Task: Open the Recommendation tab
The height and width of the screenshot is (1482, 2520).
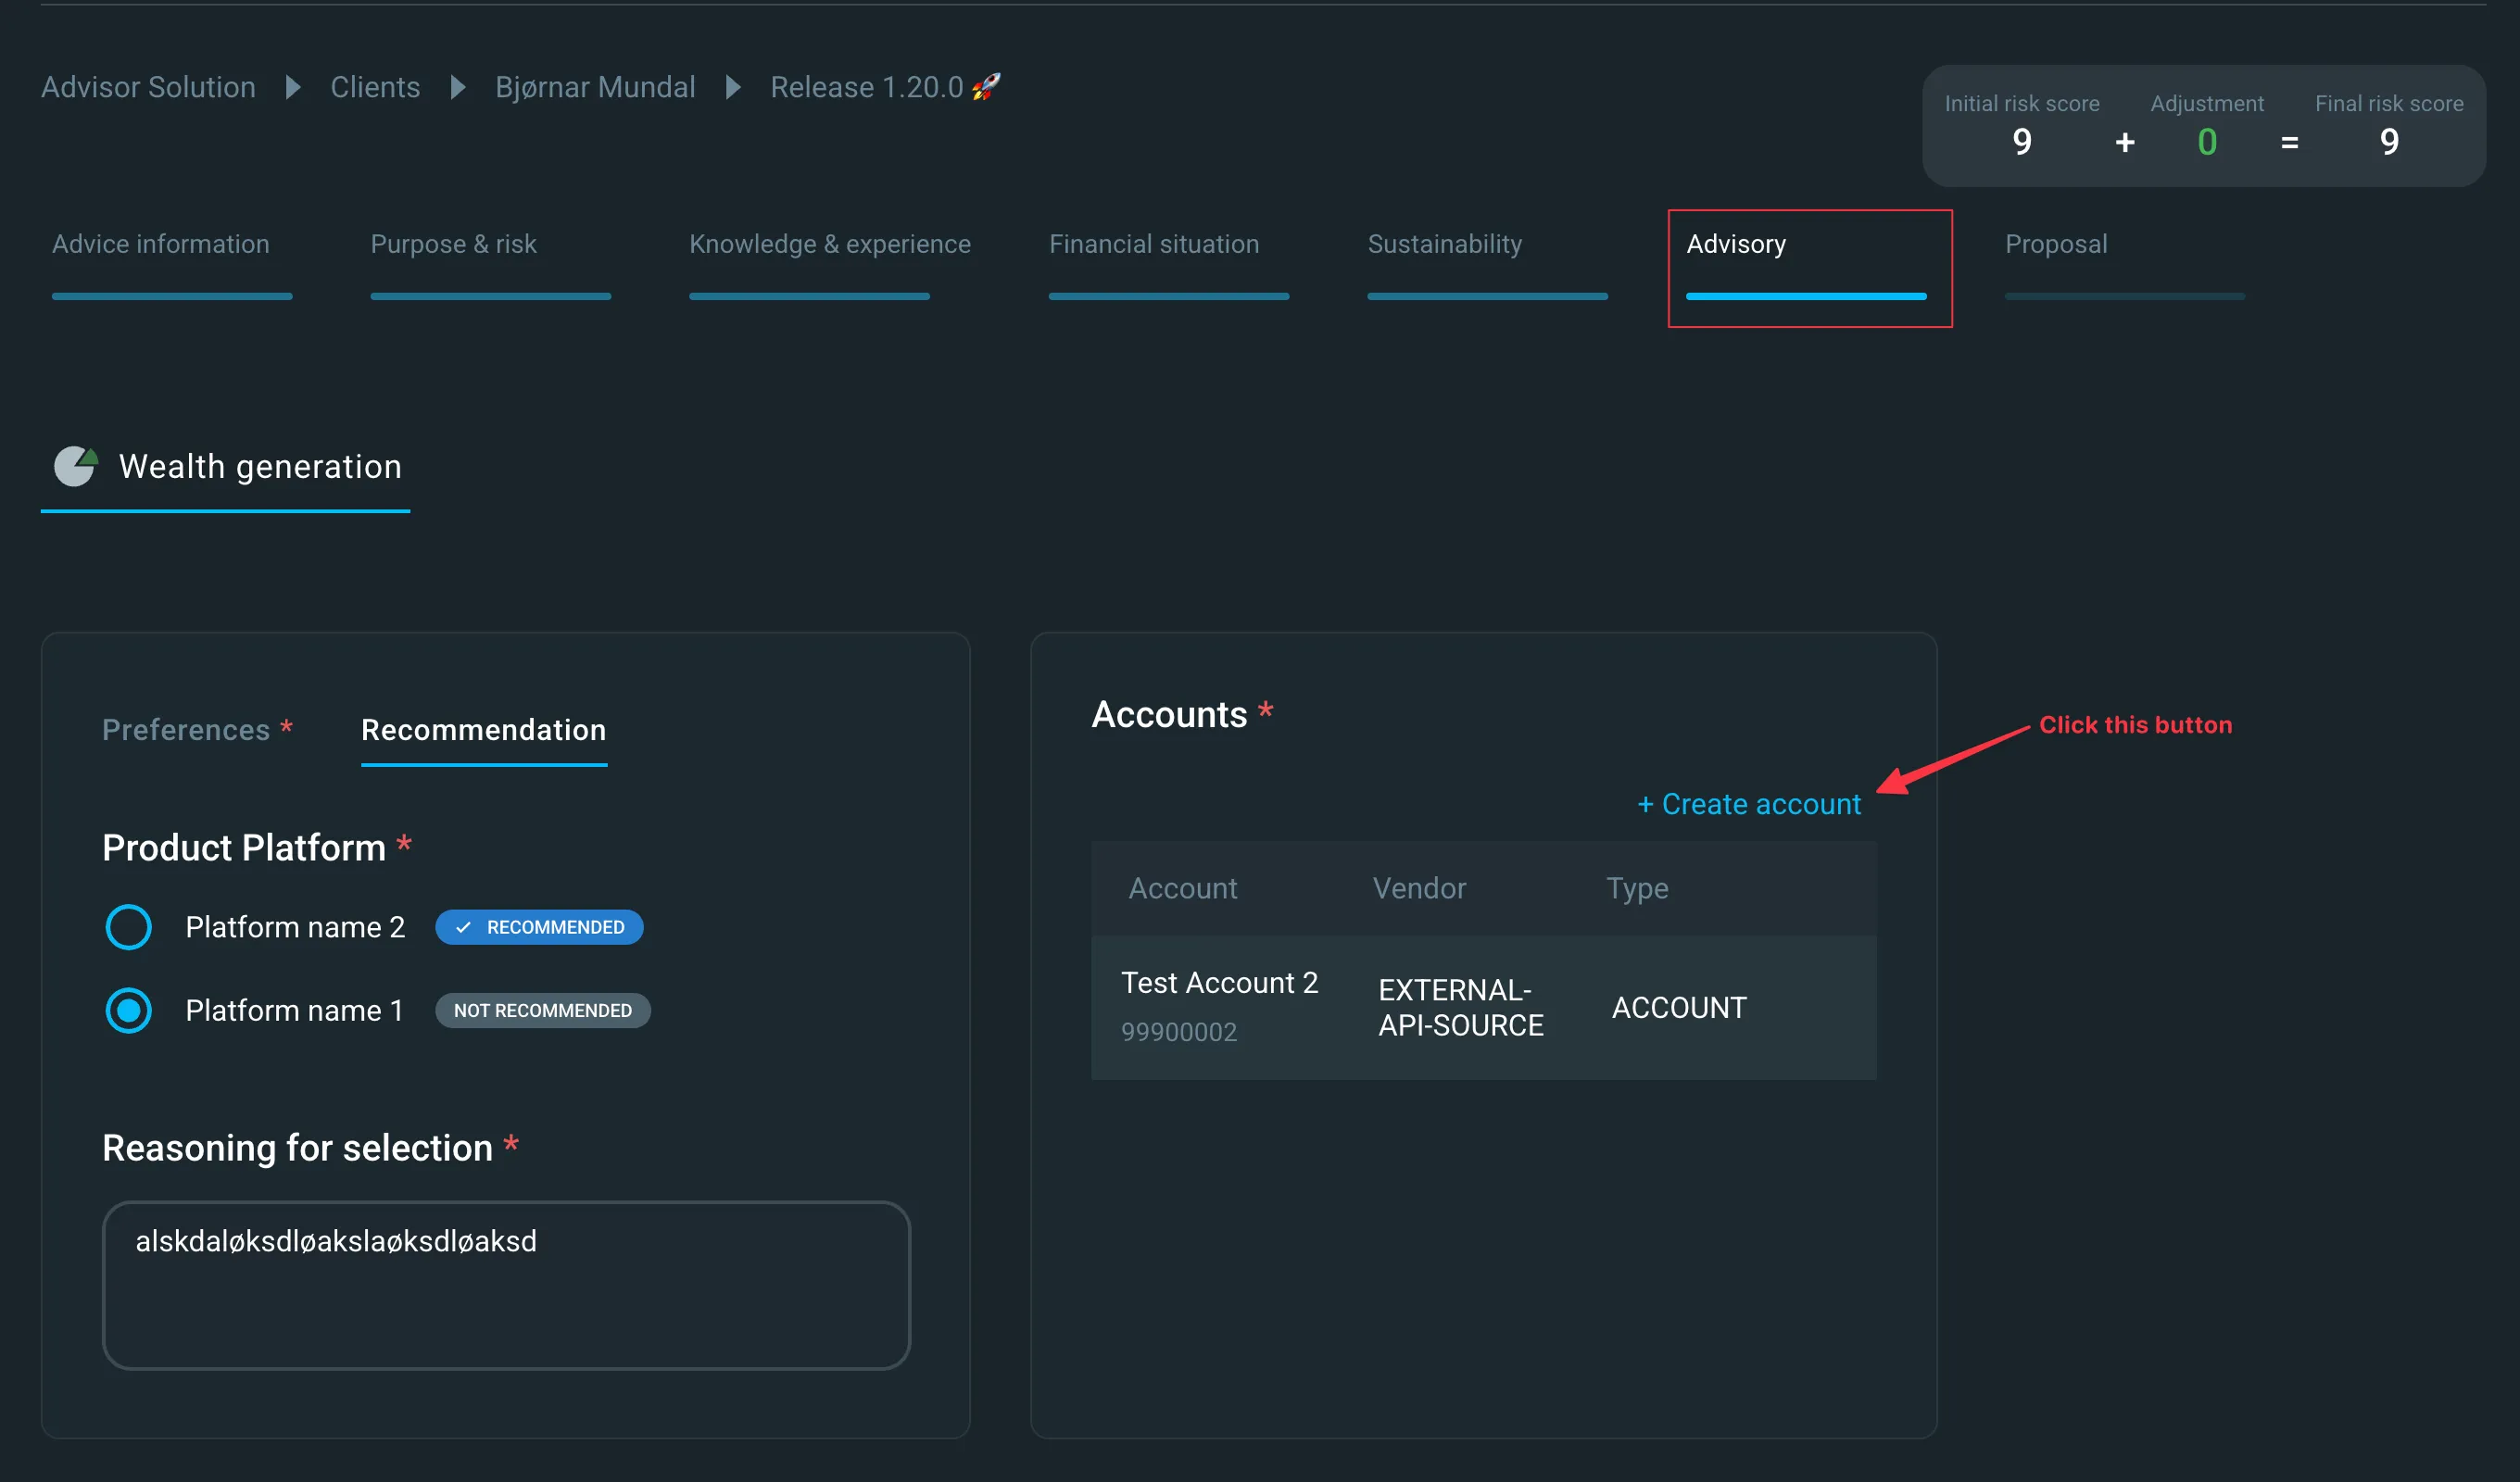Action: pos(484,730)
